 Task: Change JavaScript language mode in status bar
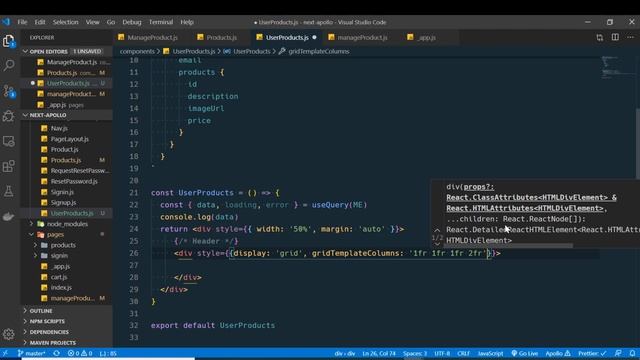tap(490, 353)
